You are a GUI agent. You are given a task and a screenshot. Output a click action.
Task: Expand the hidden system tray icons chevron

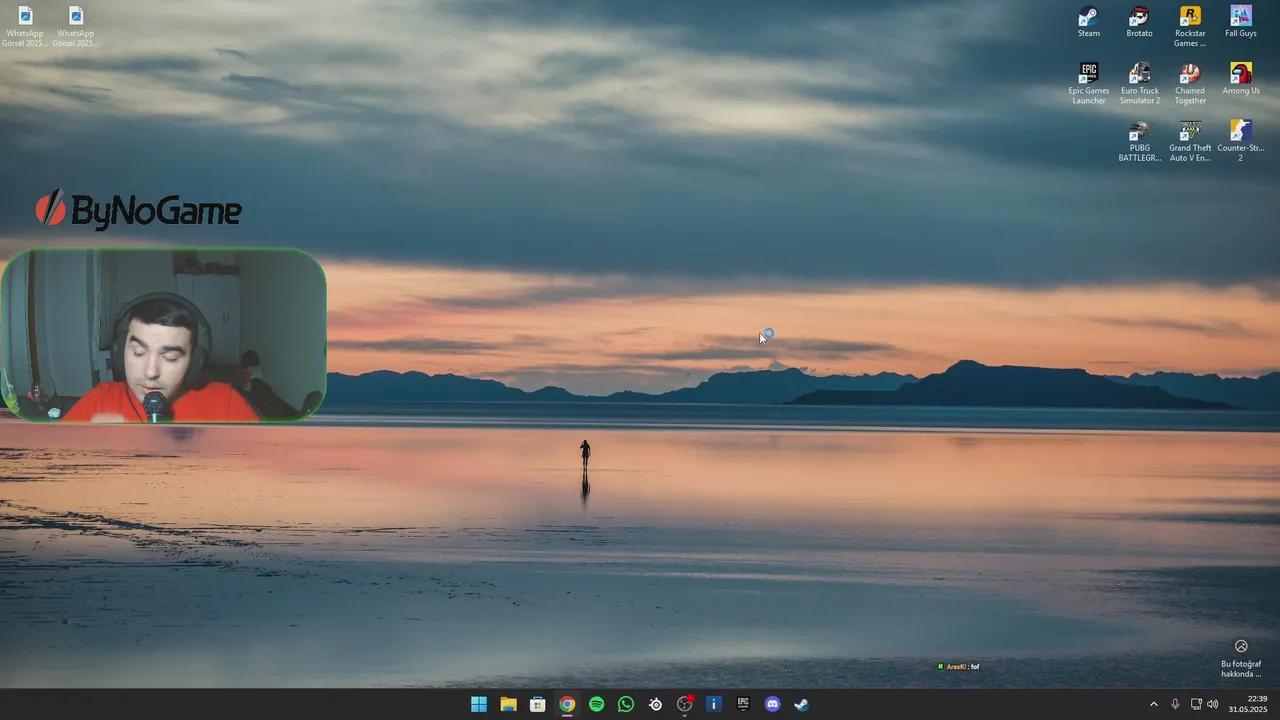point(1153,704)
